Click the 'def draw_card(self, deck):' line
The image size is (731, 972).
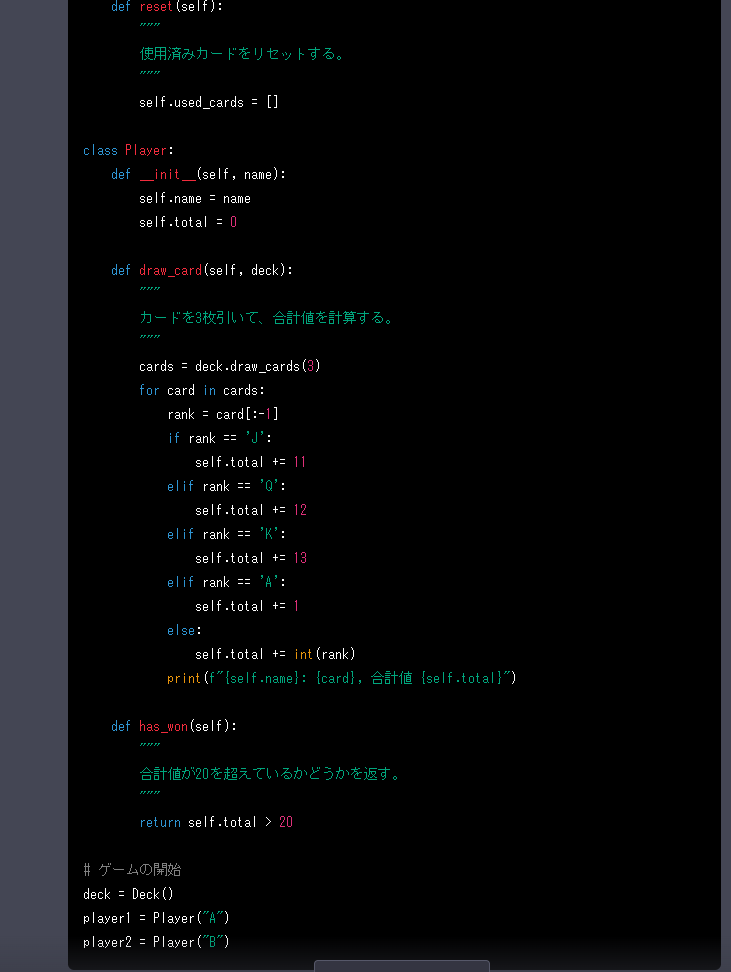pyautogui.click(x=202, y=270)
